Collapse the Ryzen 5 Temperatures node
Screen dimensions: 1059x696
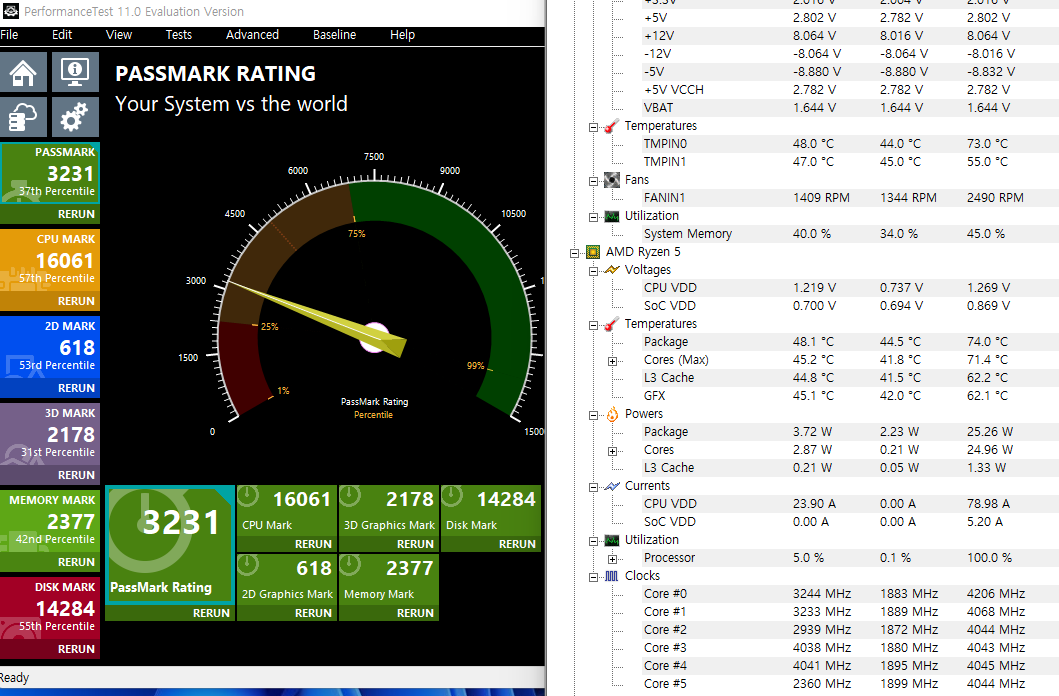593,325
